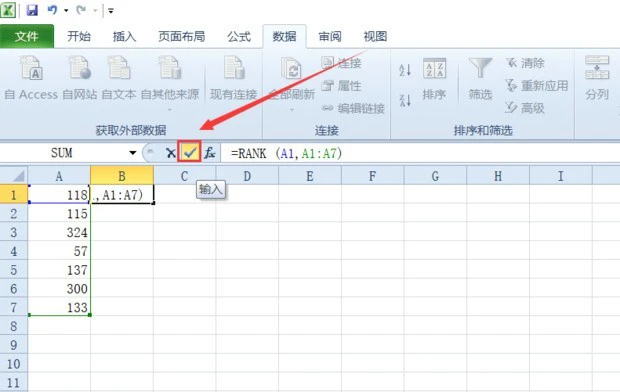Viewport: 620px width, 392px height.
Task: Switch to the 页面布局 tab
Action: (181, 36)
